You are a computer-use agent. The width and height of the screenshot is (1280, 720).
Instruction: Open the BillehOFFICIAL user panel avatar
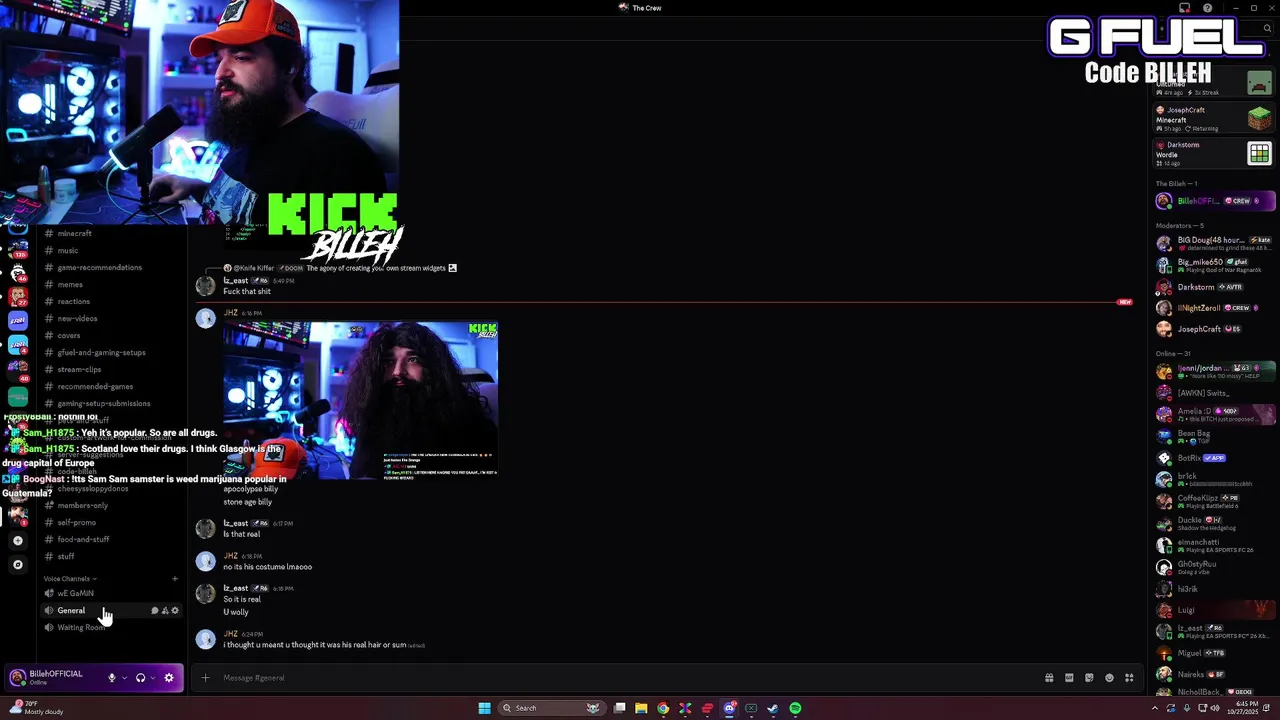tap(17, 678)
